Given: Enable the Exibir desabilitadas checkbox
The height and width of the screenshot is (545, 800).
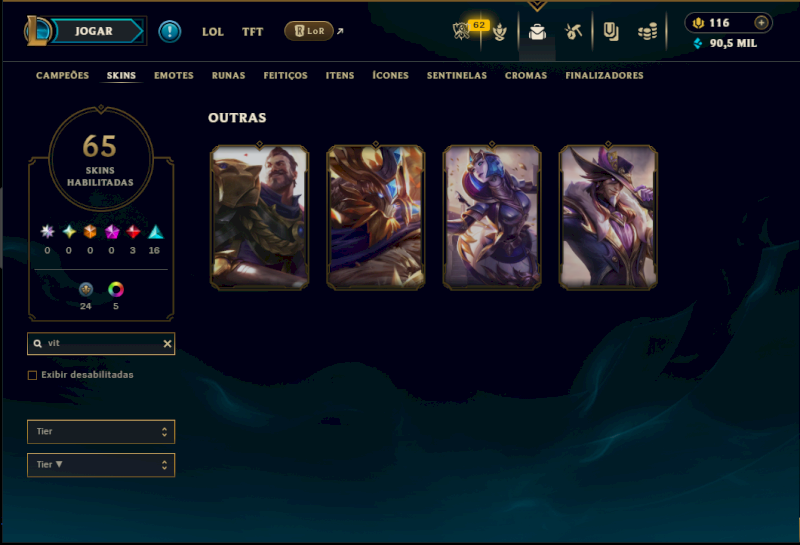Looking at the screenshot, I should 33,375.
